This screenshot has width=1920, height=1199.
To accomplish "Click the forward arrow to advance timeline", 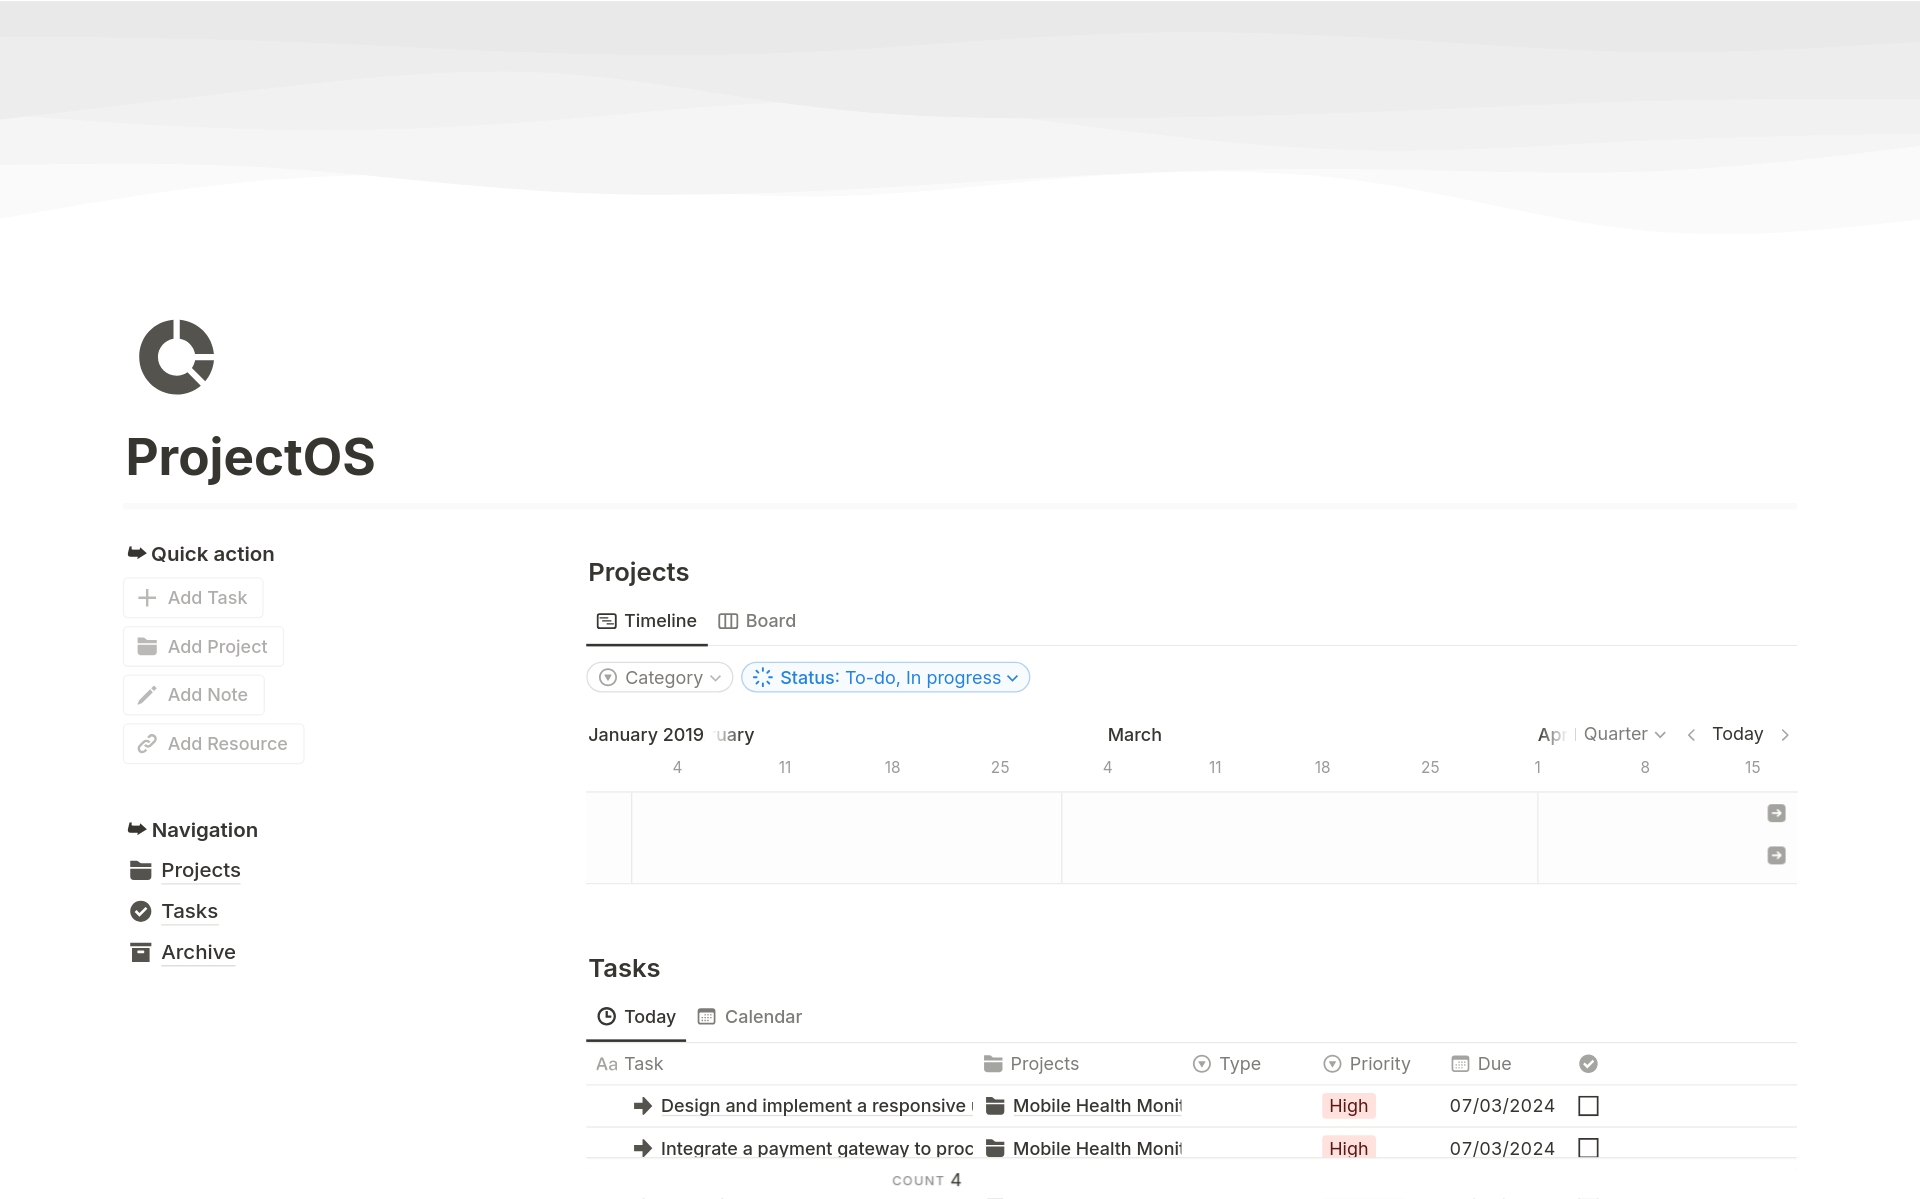I will 1786,733.
